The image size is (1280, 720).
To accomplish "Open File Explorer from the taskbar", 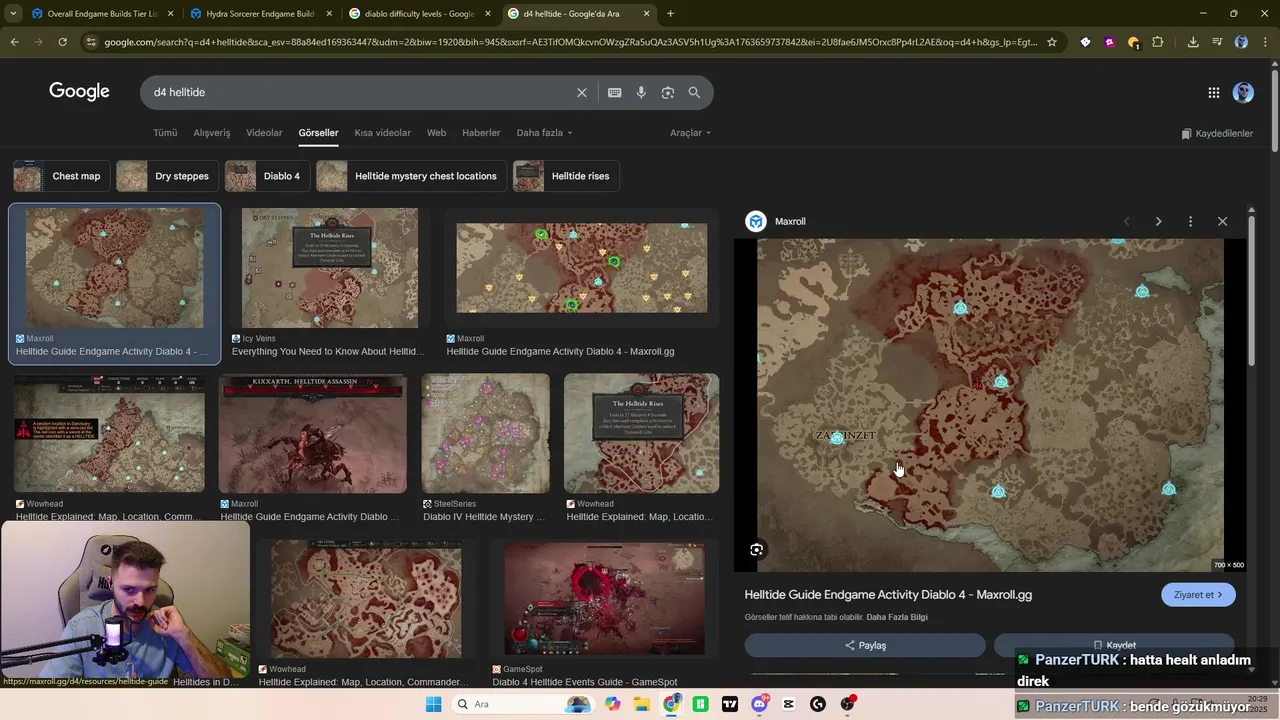I will [642, 704].
